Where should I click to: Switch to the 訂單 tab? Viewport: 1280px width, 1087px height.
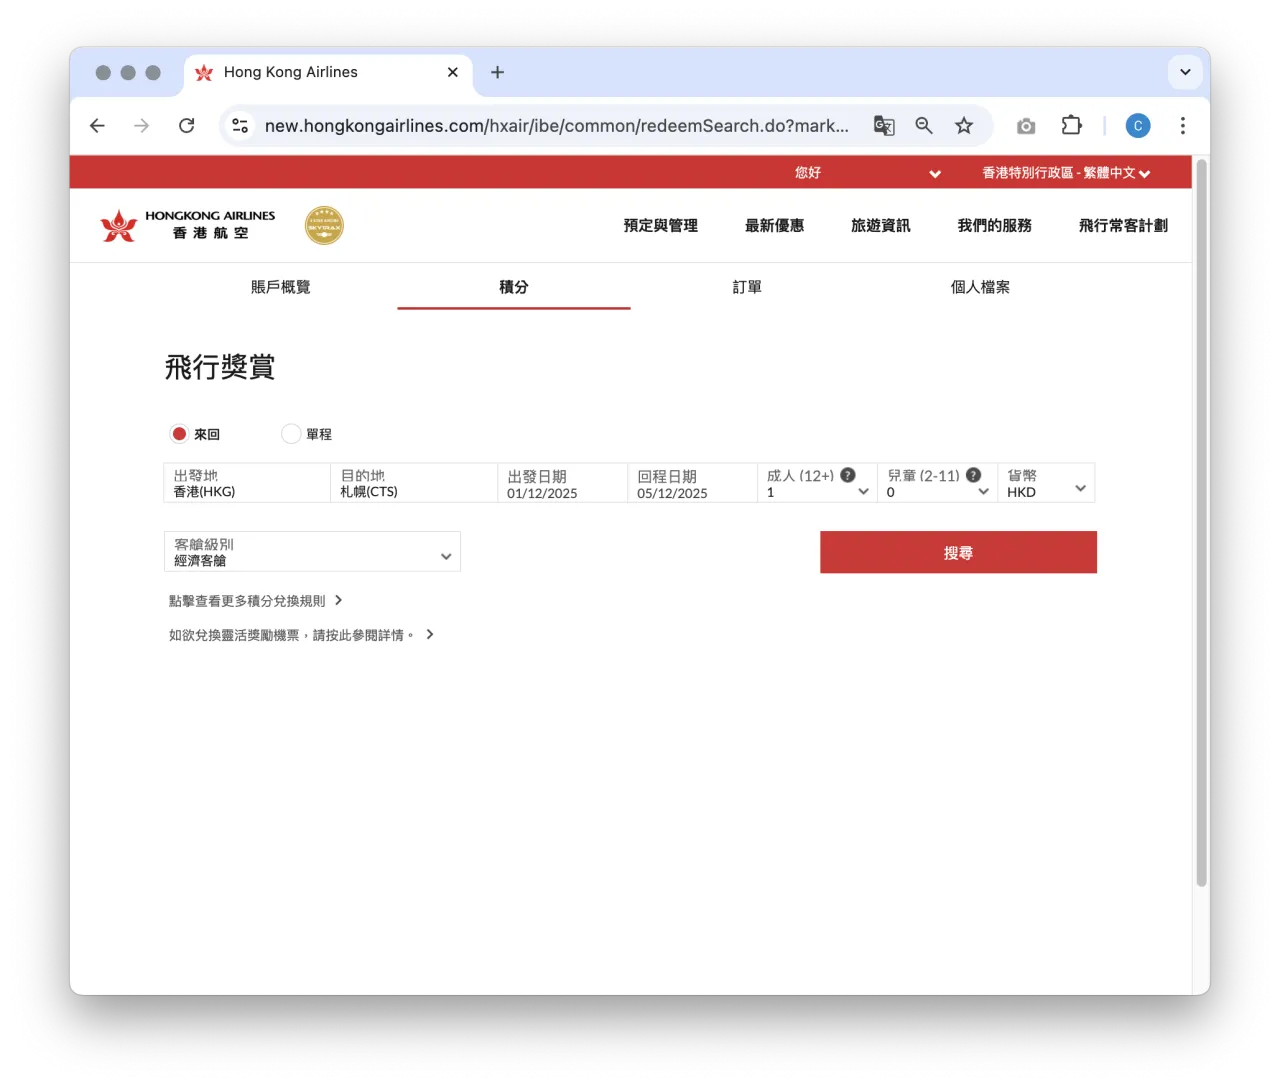pyautogui.click(x=747, y=287)
